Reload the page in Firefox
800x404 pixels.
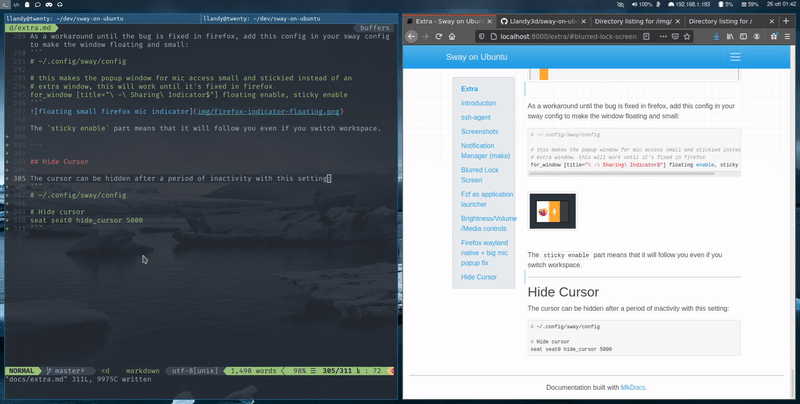click(x=438, y=37)
